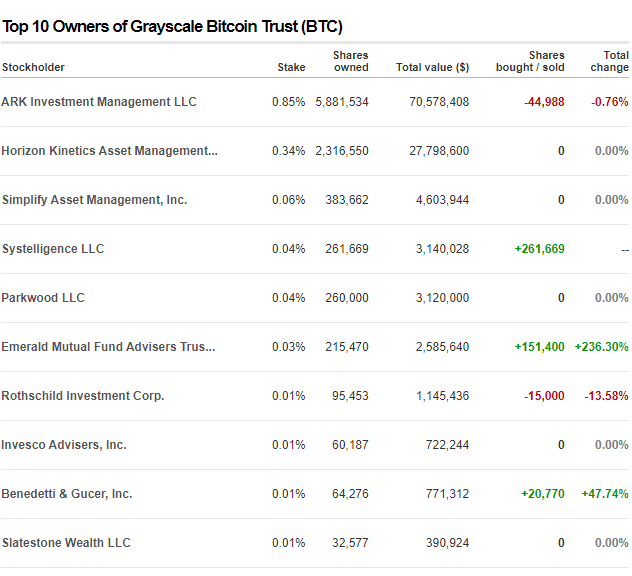
Task: Click Rothschild Investment Corp. name
Action: (83, 395)
